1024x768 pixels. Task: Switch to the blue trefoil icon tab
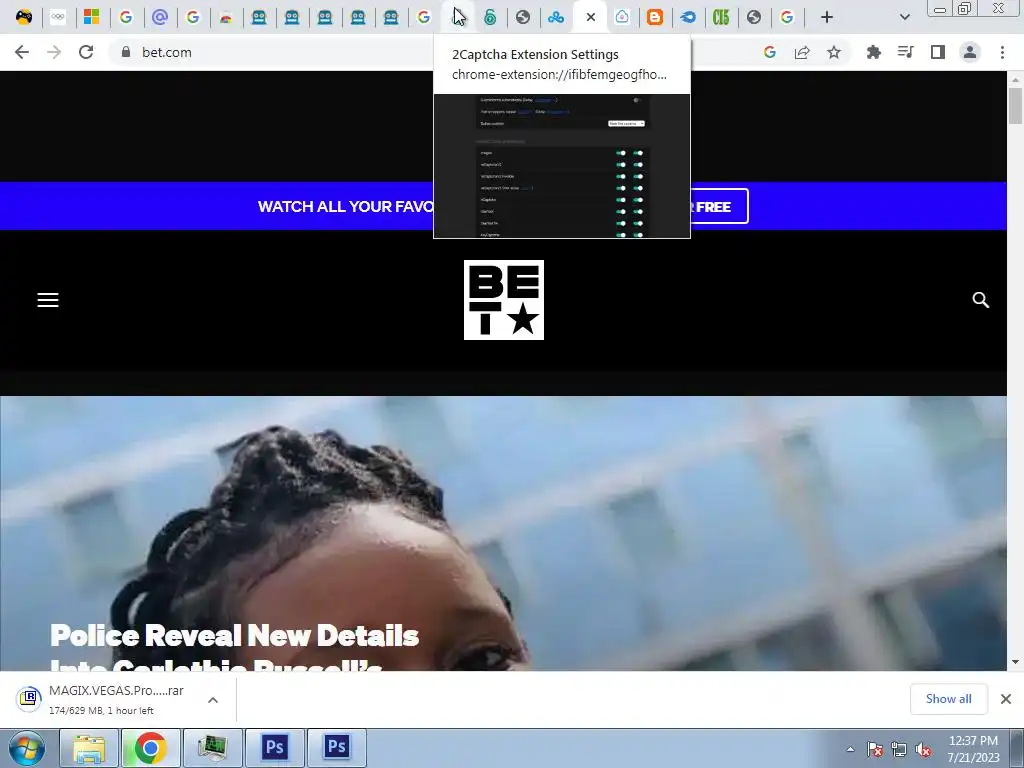pos(556,18)
